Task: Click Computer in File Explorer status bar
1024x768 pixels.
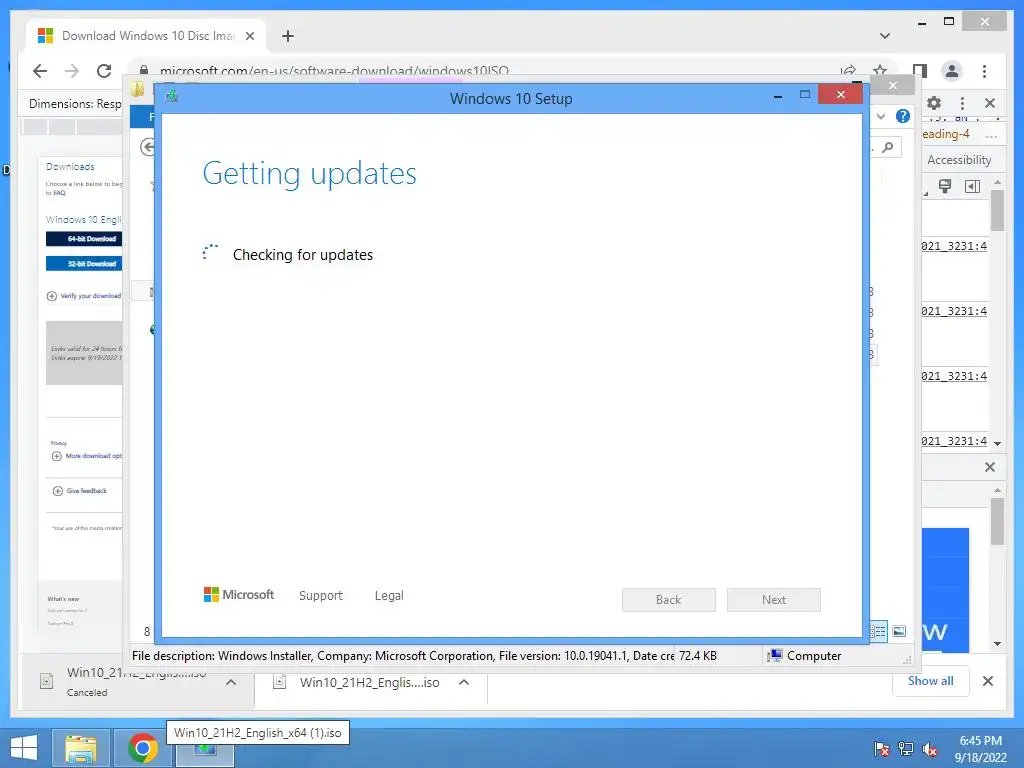Action: tap(805, 656)
